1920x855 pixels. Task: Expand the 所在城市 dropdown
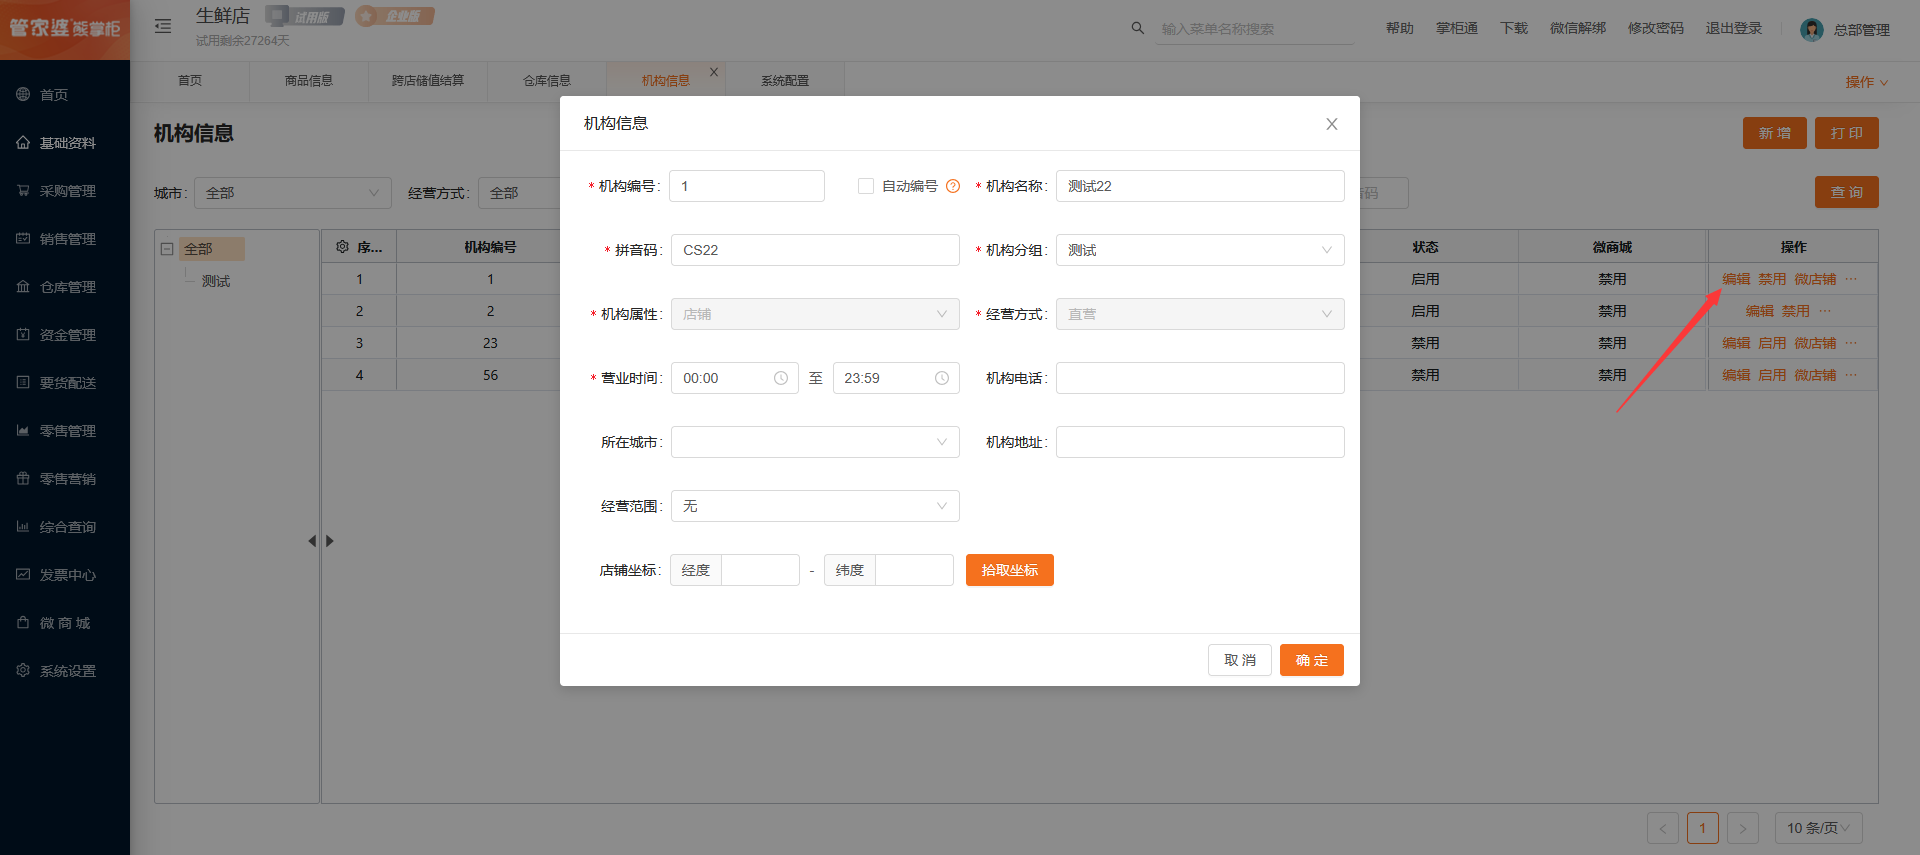point(814,442)
